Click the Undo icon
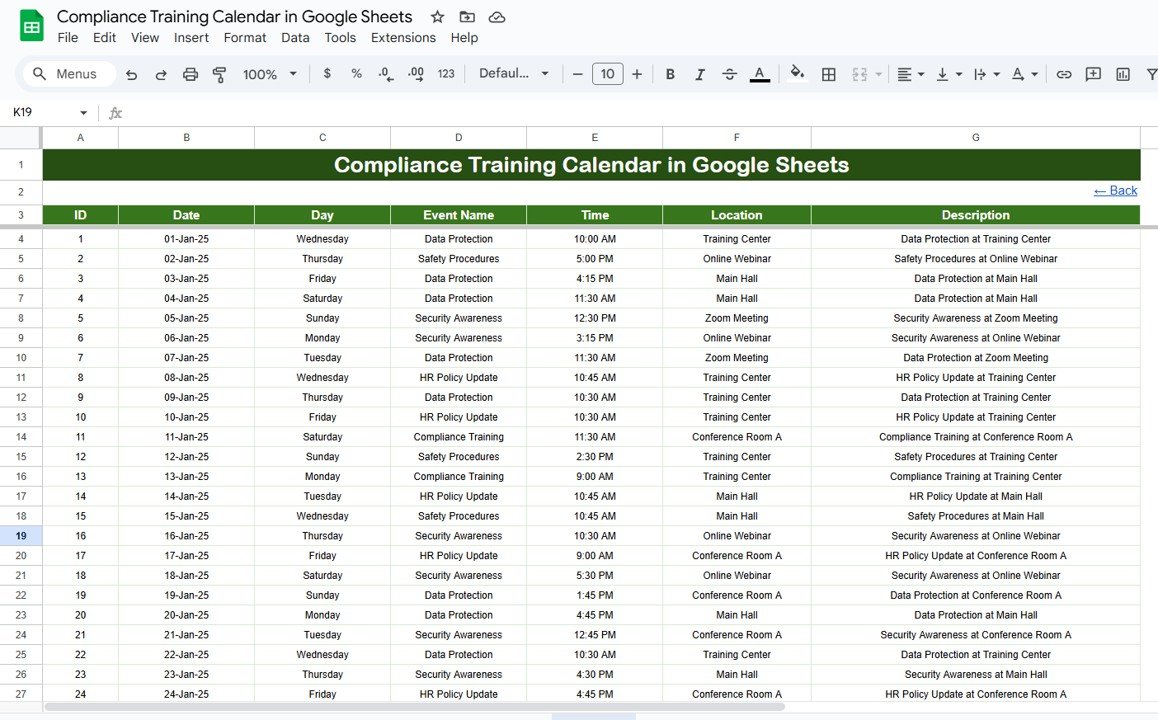The width and height of the screenshot is (1158, 720). [x=131, y=74]
